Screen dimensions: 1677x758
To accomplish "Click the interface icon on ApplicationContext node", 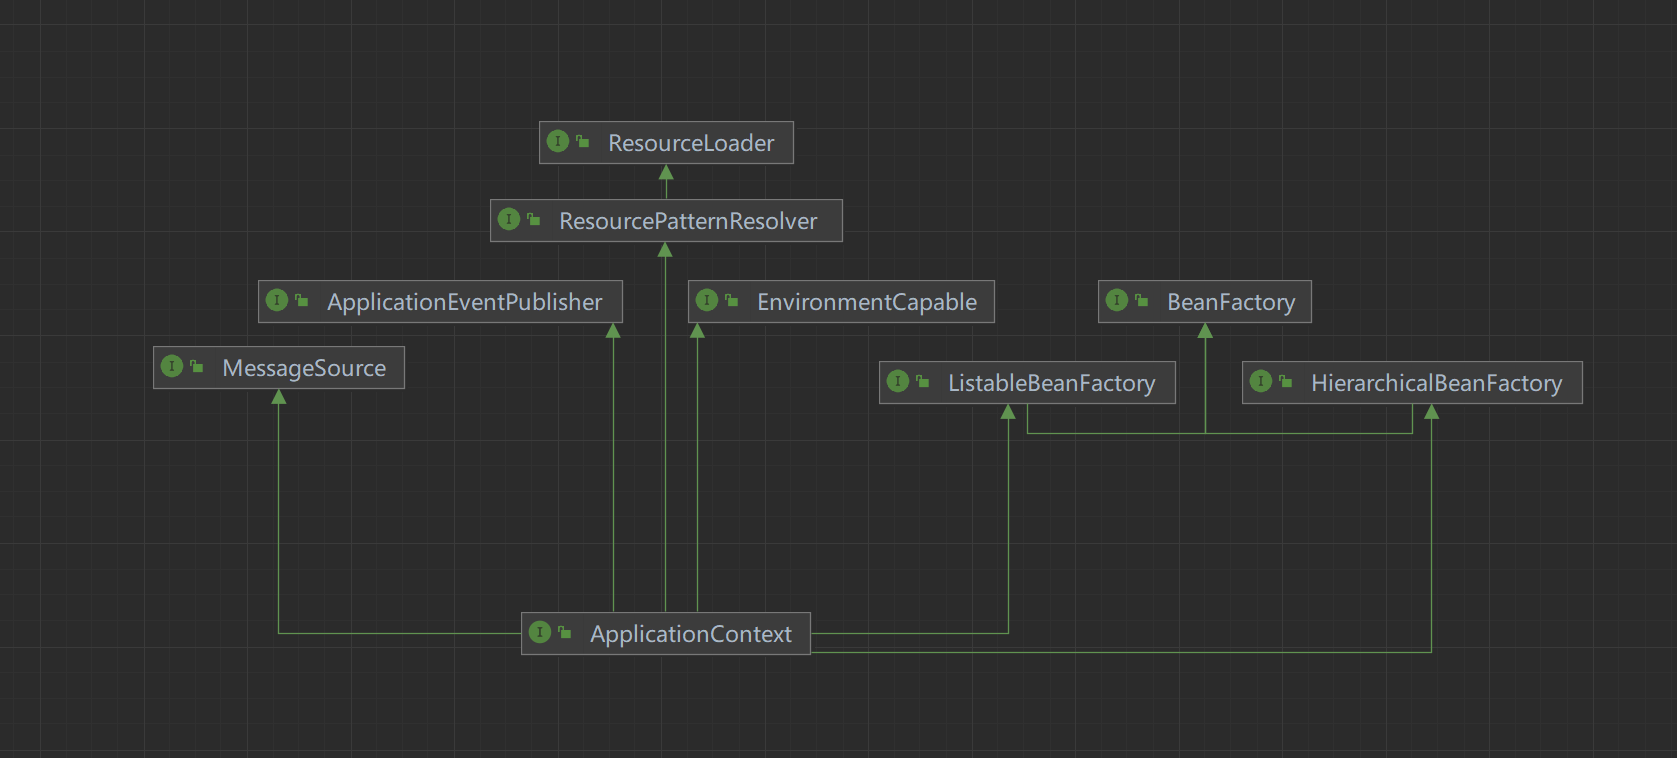I will point(540,632).
